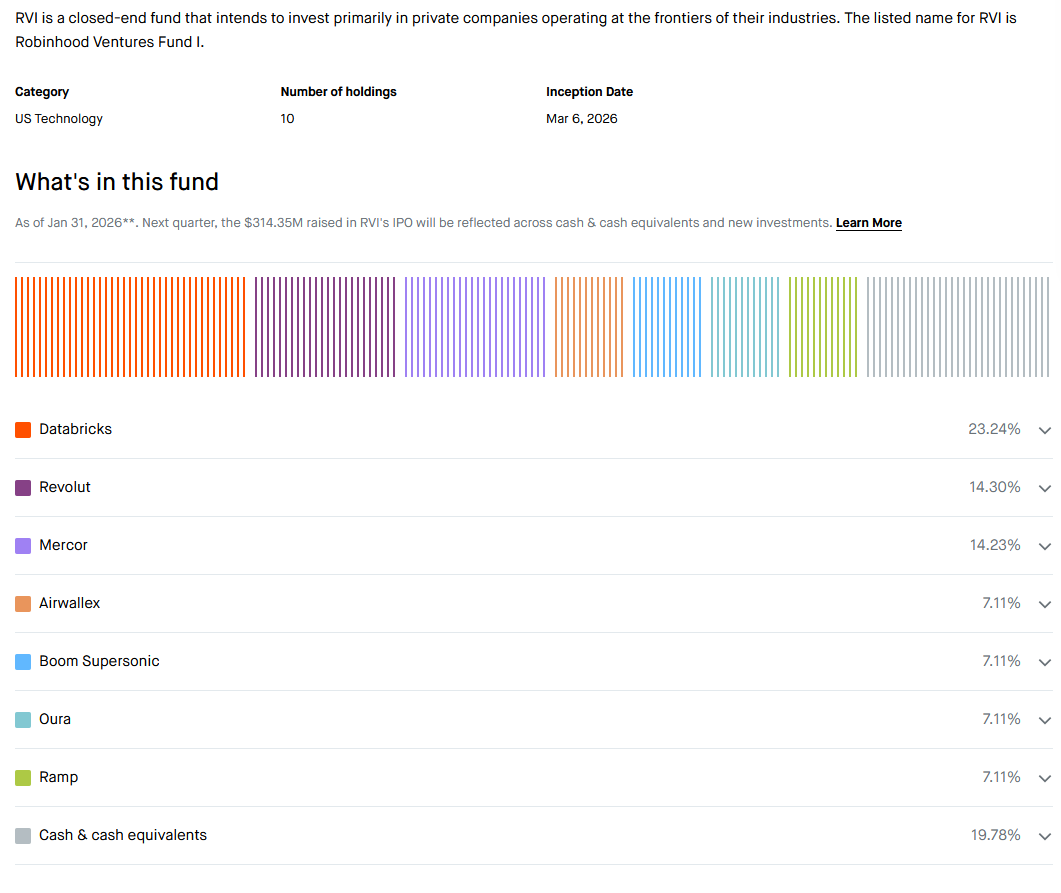The image size is (1061, 893).
Task: Click the blue Boom Supersonic bar segment
Action: tap(667, 327)
